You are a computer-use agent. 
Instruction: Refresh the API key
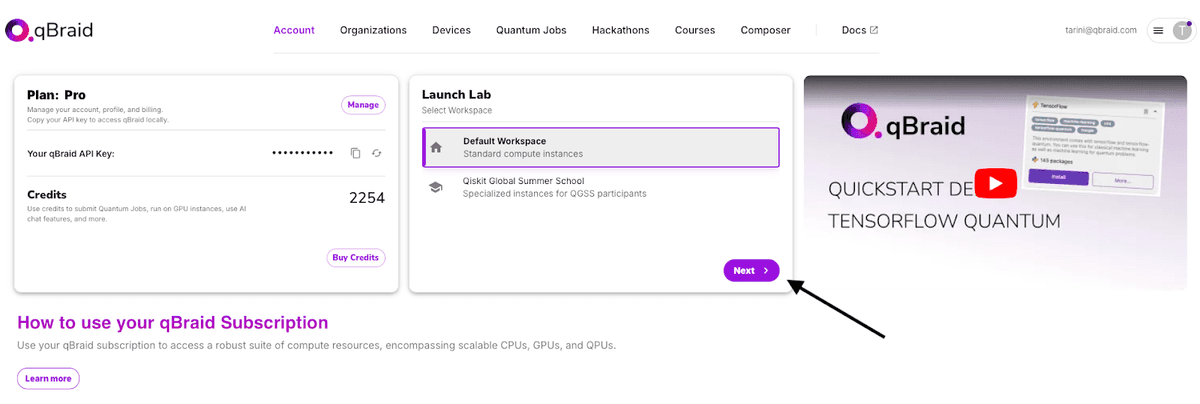[377, 153]
